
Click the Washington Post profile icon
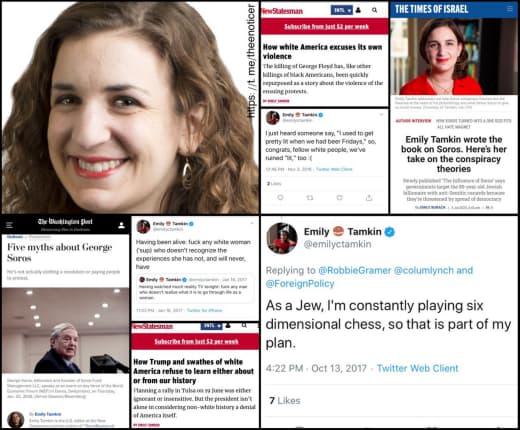pyautogui.click(x=121, y=225)
